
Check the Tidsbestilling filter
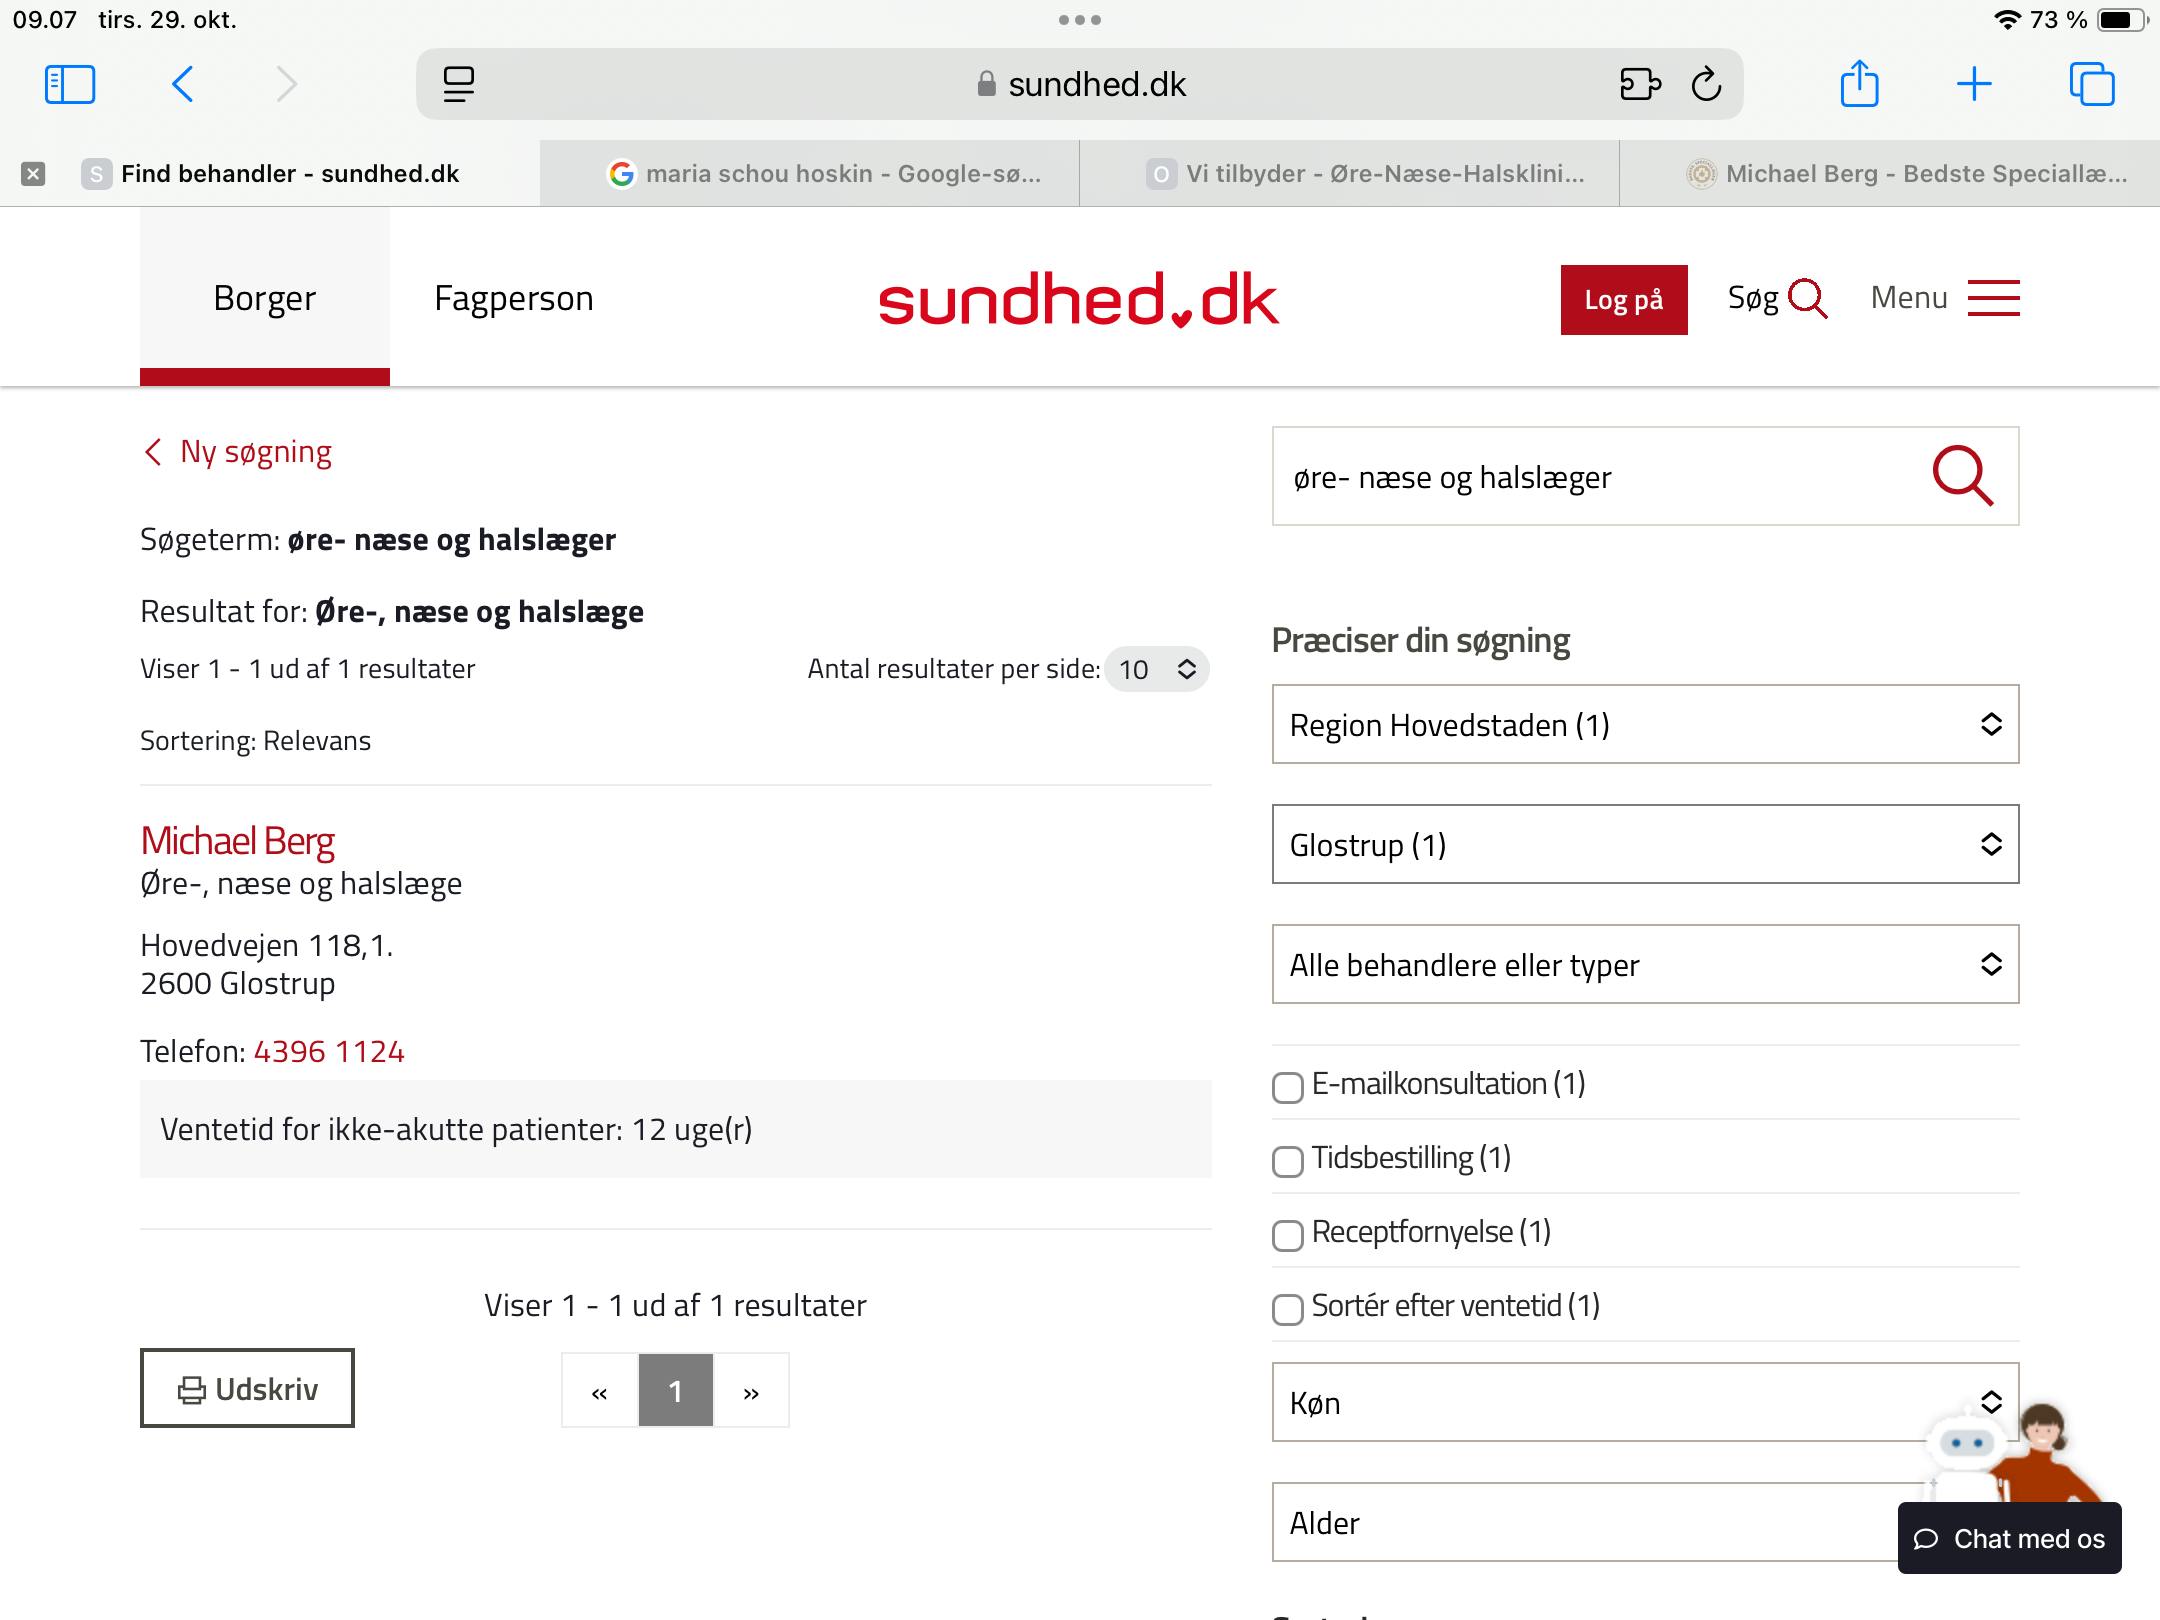tap(1288, 1161)
